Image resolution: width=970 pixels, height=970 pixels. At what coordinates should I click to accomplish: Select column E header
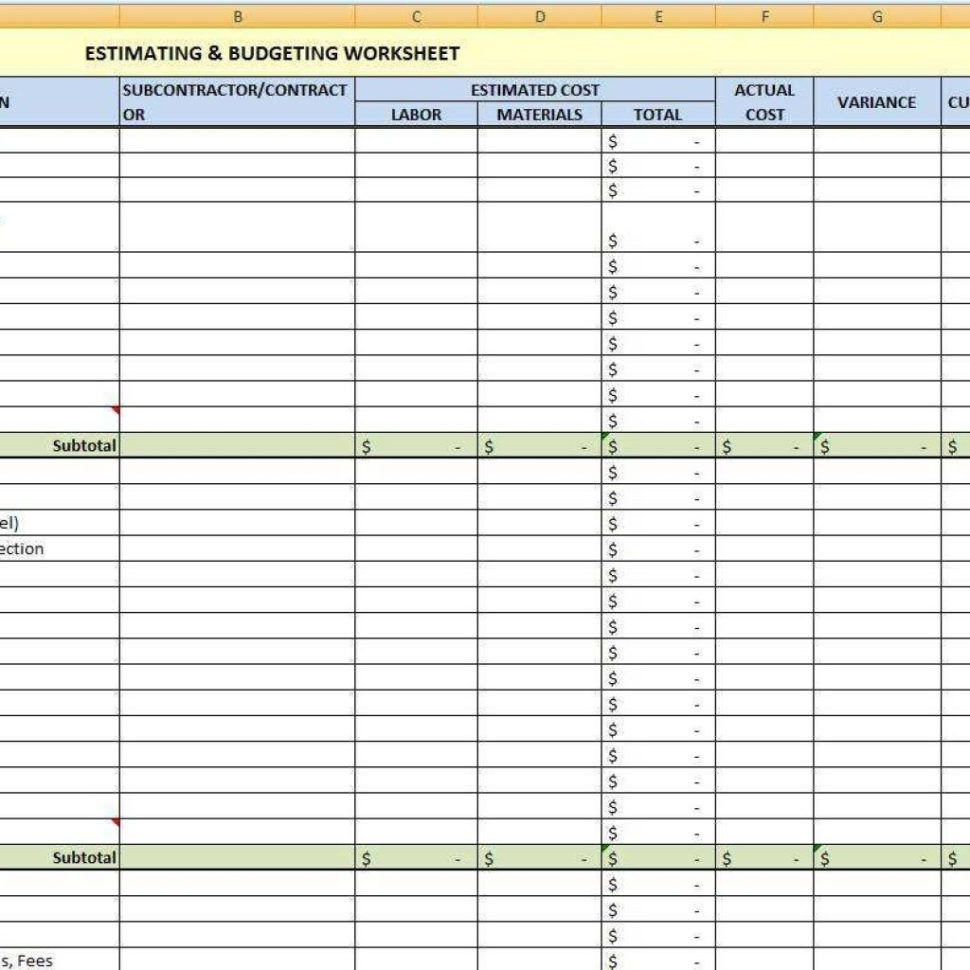tap(658, 15)
